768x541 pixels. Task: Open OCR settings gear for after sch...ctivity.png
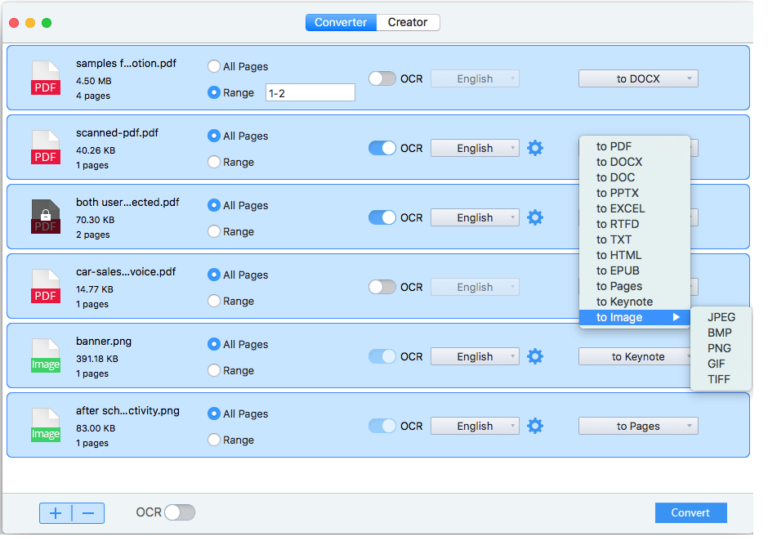[535, 426]
